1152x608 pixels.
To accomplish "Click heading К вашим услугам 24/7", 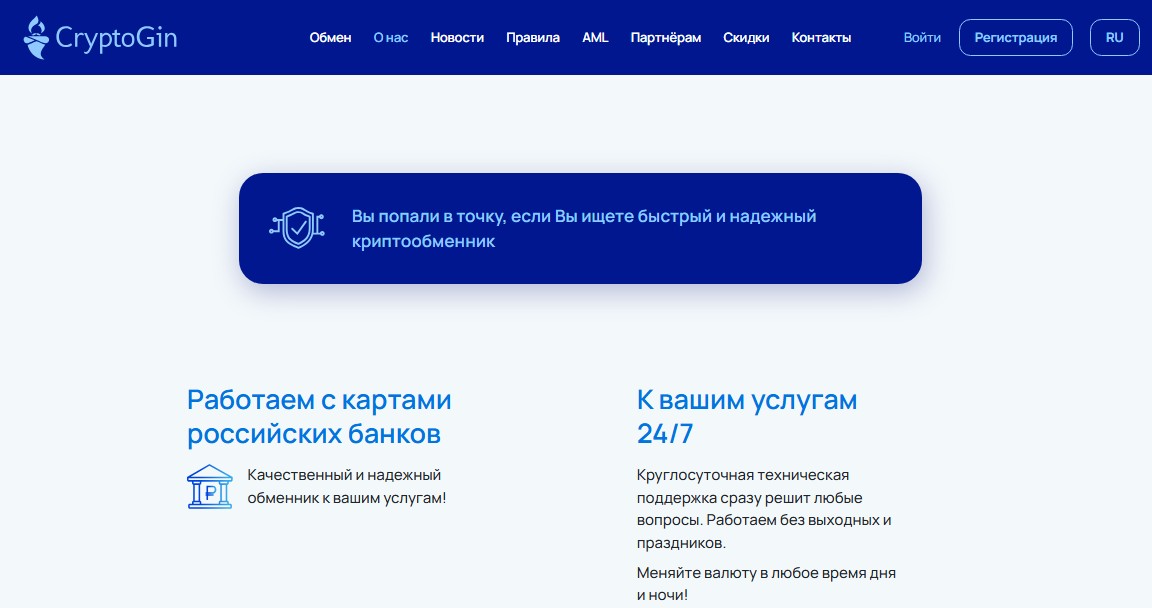I will point(746,416).
